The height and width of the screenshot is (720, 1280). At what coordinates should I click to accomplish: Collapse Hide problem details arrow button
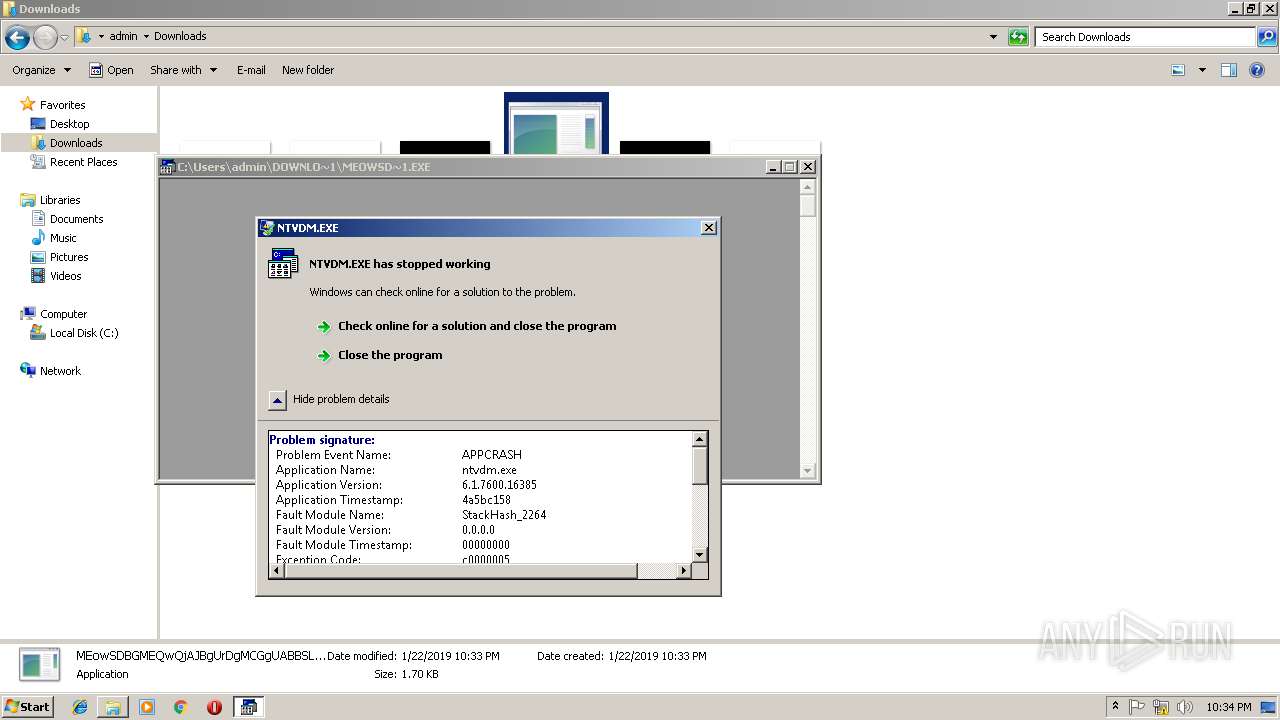278,399
